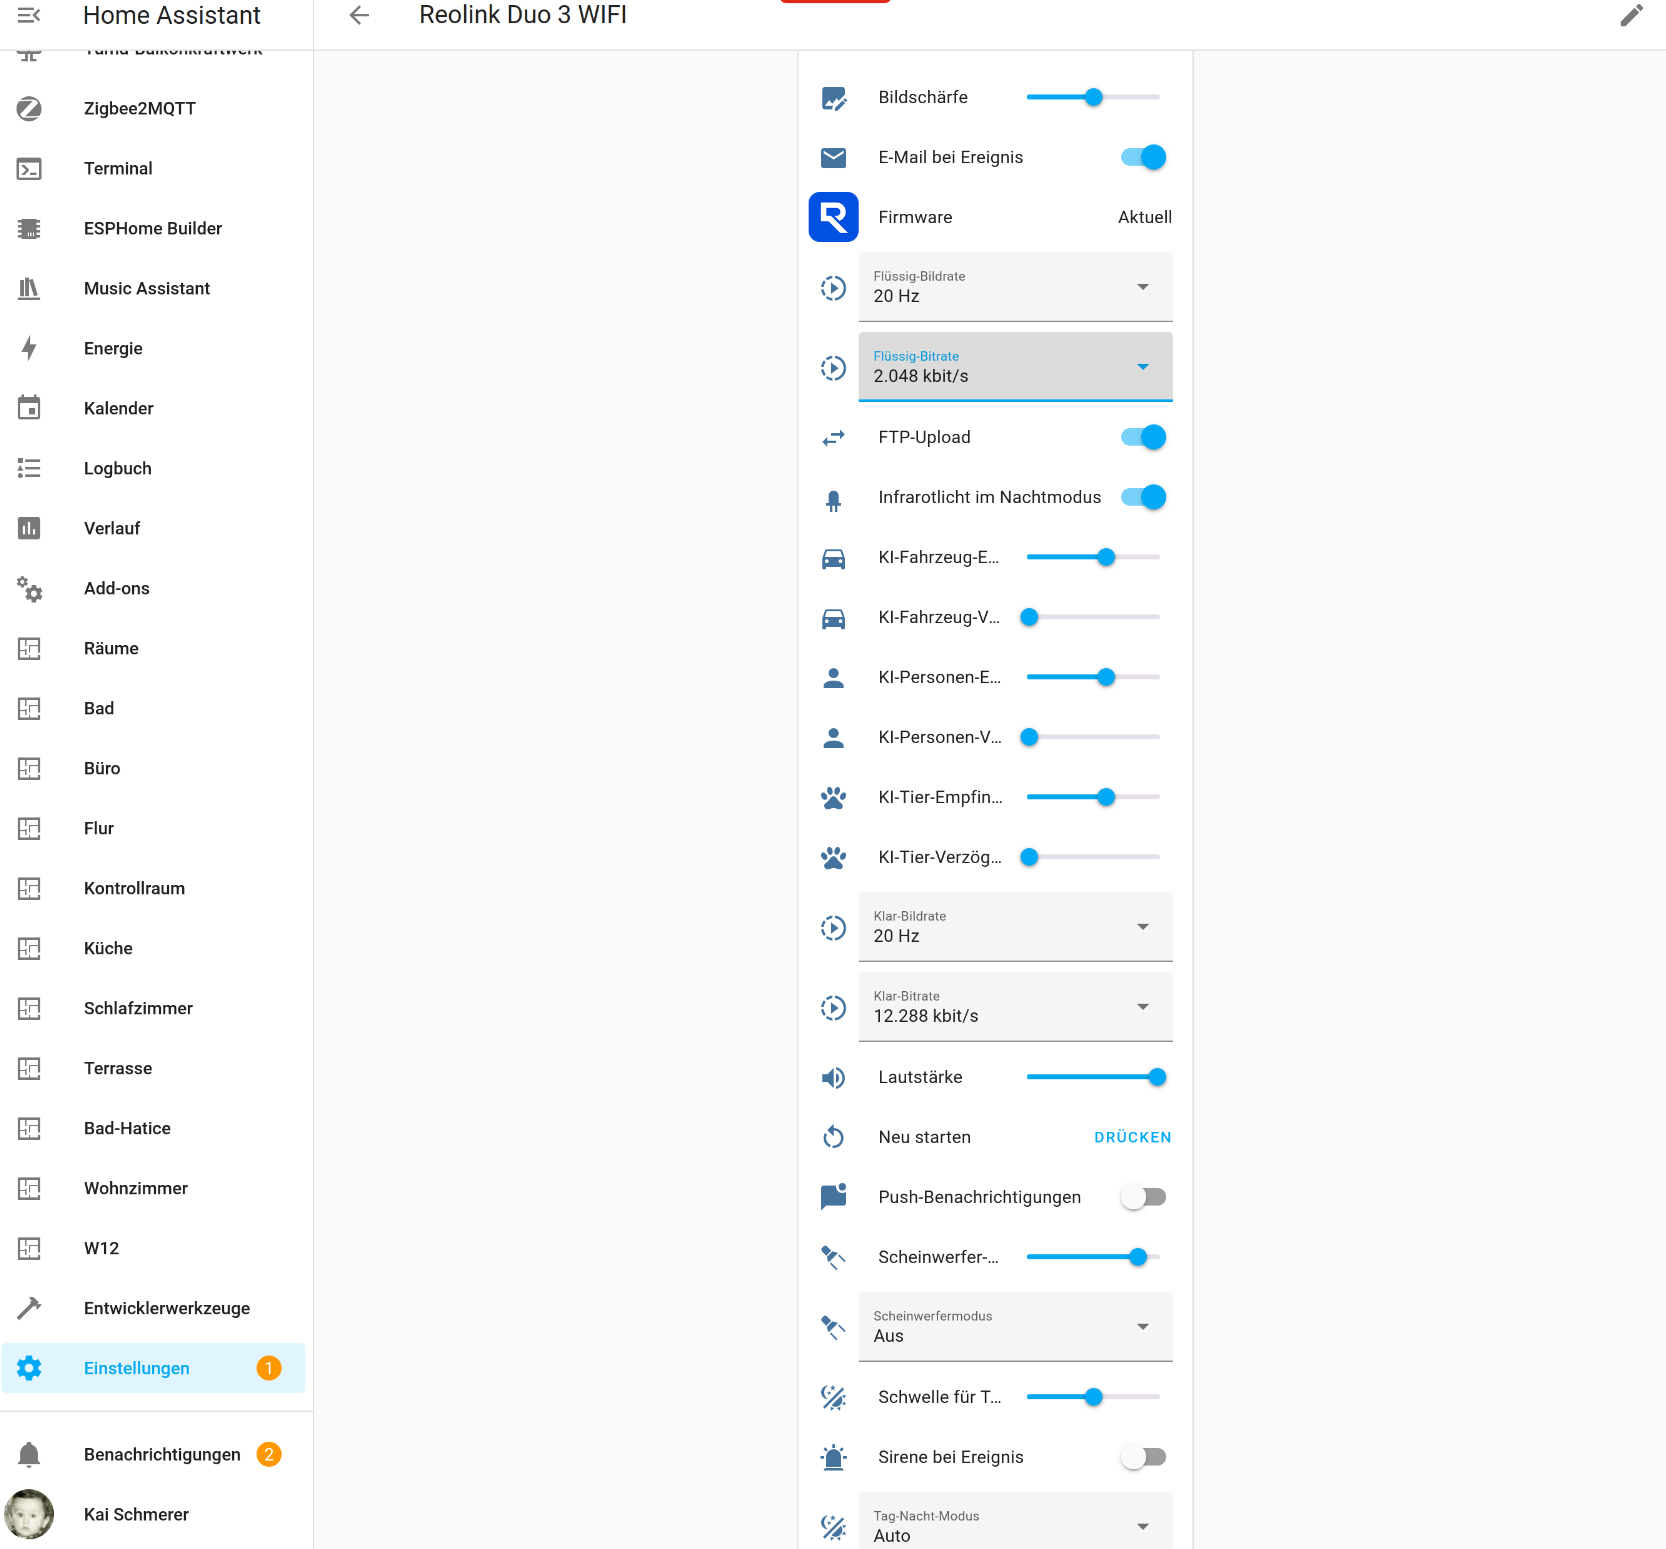Collapse the sidebar with the menu icon
This screenshot has height=1549, width=1666.
[29, 15]
